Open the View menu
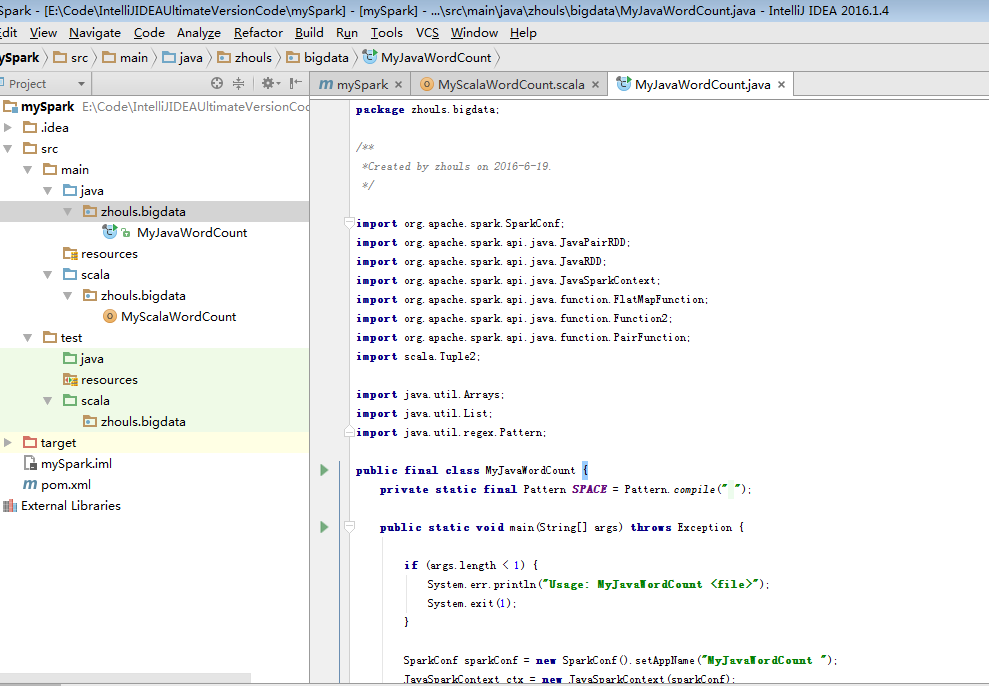This screenshot has height=686, width=989. 43,33
